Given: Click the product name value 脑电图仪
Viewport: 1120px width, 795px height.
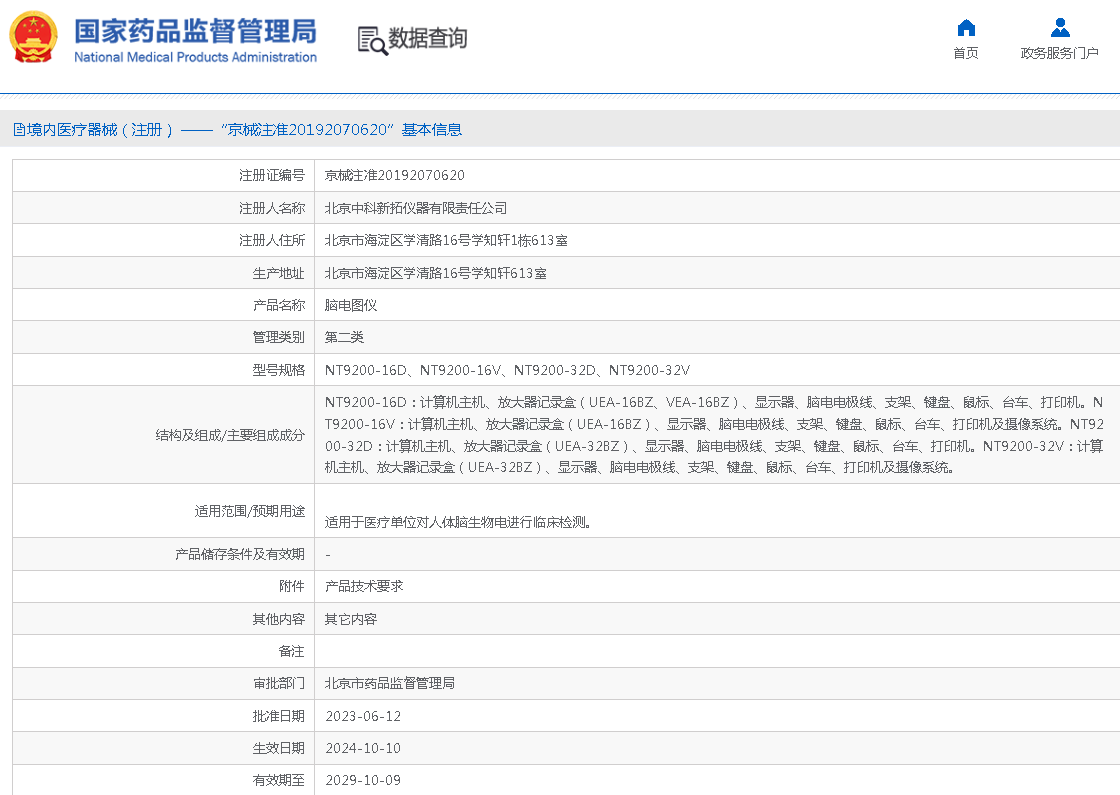Looking at the screenshot, I should point(351,305).
